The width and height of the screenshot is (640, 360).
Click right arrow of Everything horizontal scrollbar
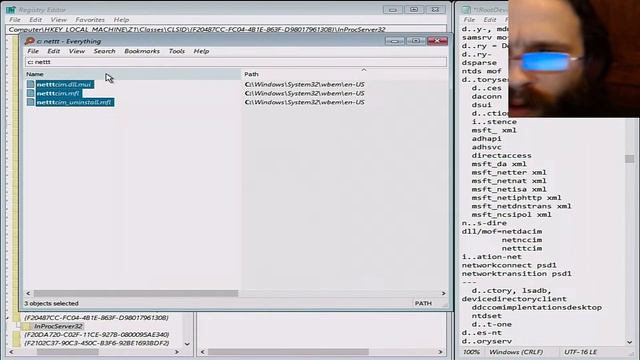pyautogui.click(x=443, y=293)
